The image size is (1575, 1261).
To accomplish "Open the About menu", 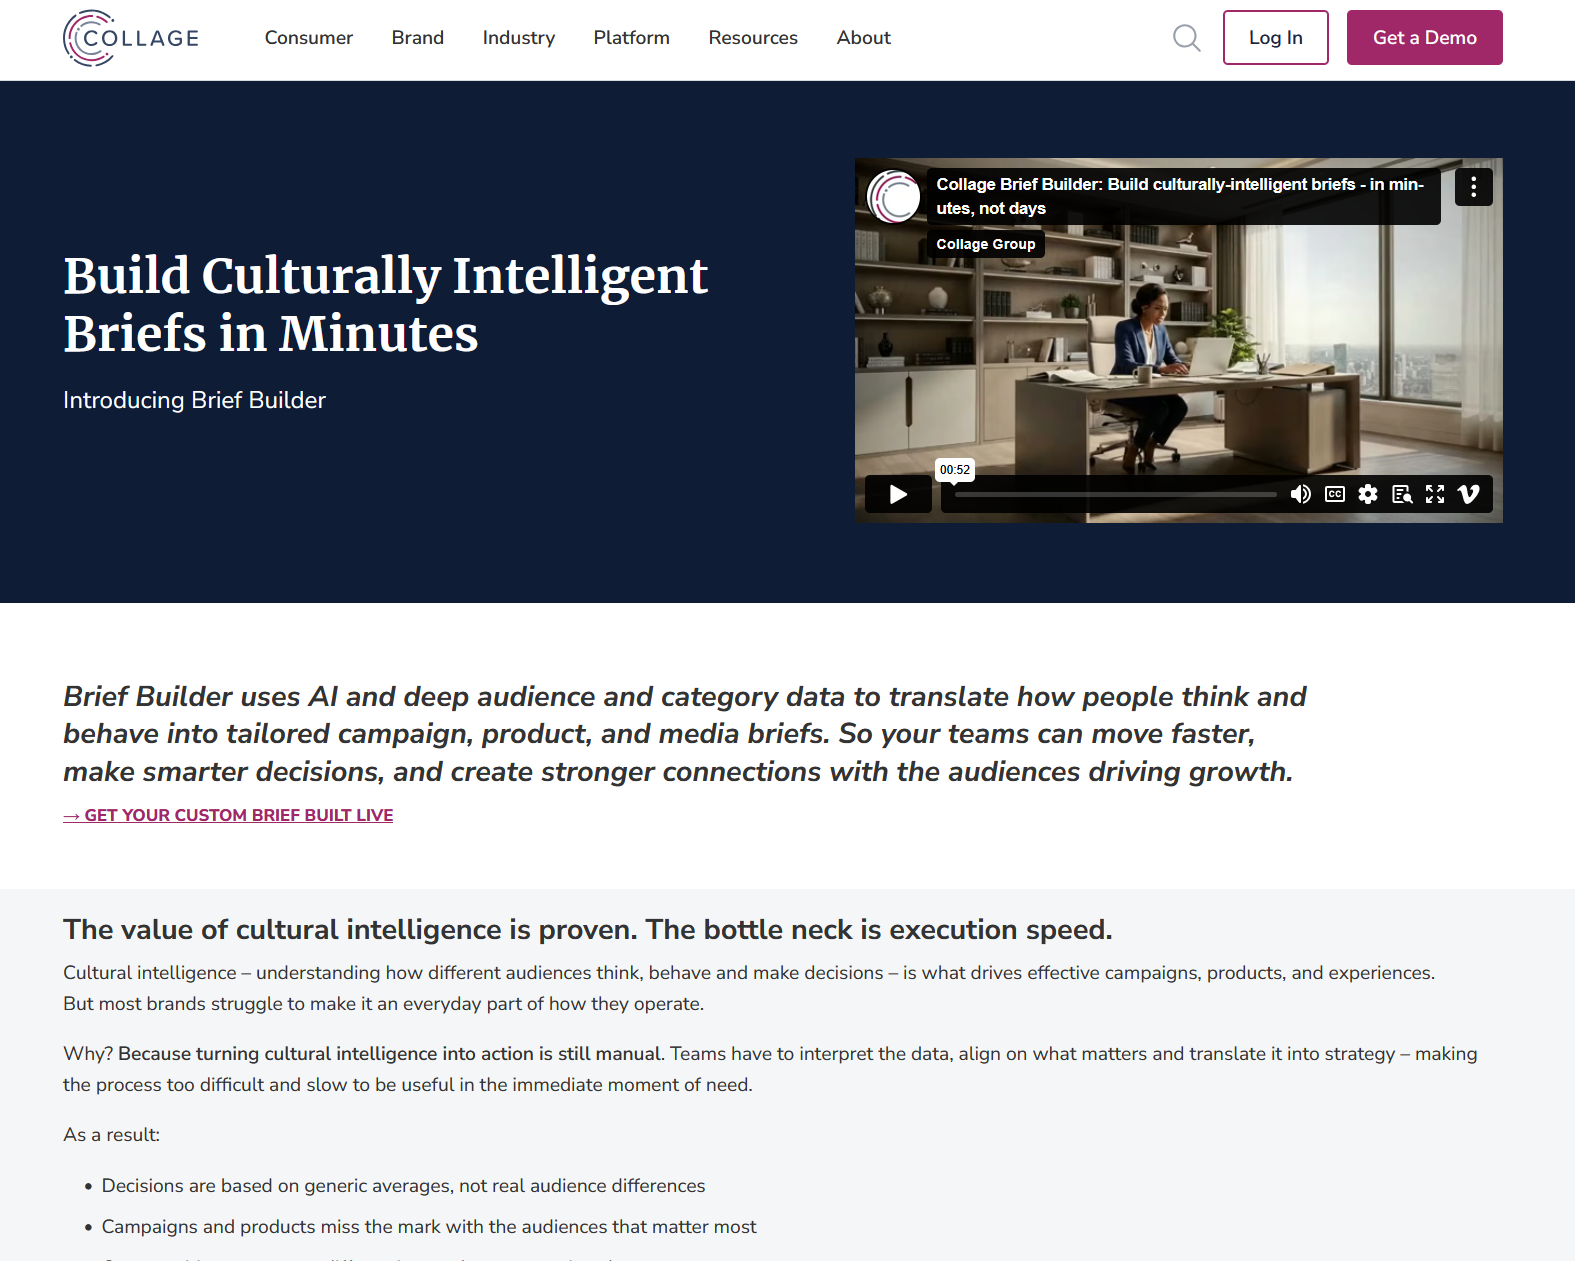I will tap(864, 38).
